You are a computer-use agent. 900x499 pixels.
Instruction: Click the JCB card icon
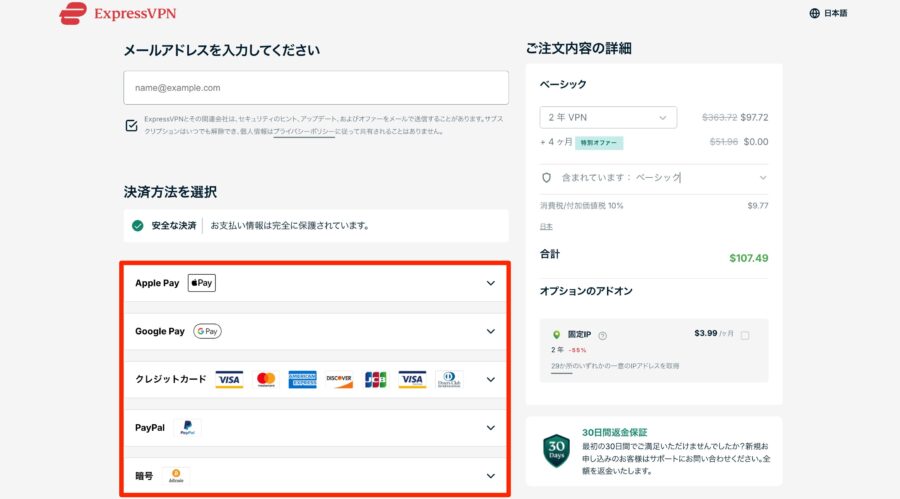375,380
